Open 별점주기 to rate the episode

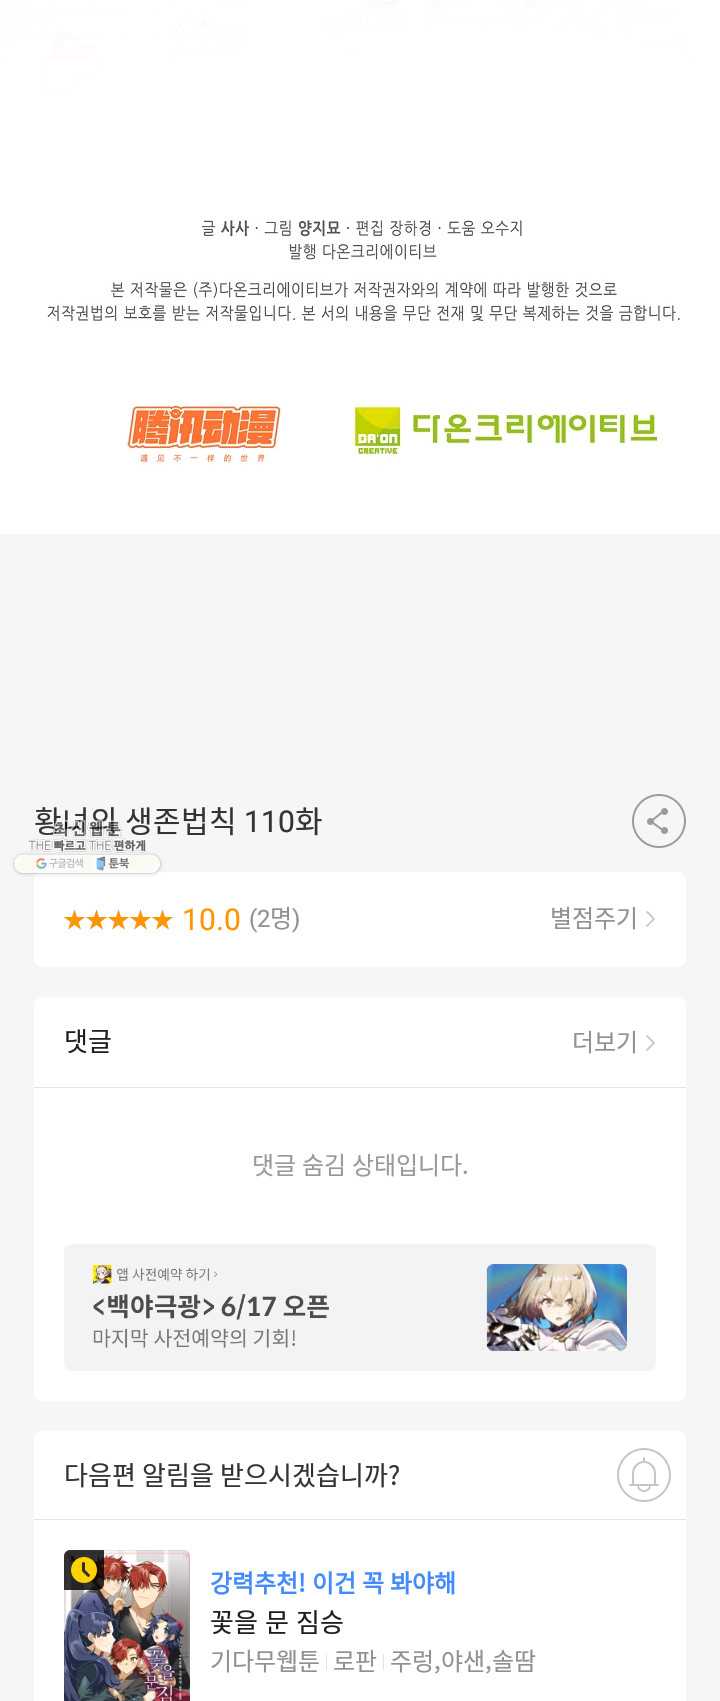tap(603, 918)
